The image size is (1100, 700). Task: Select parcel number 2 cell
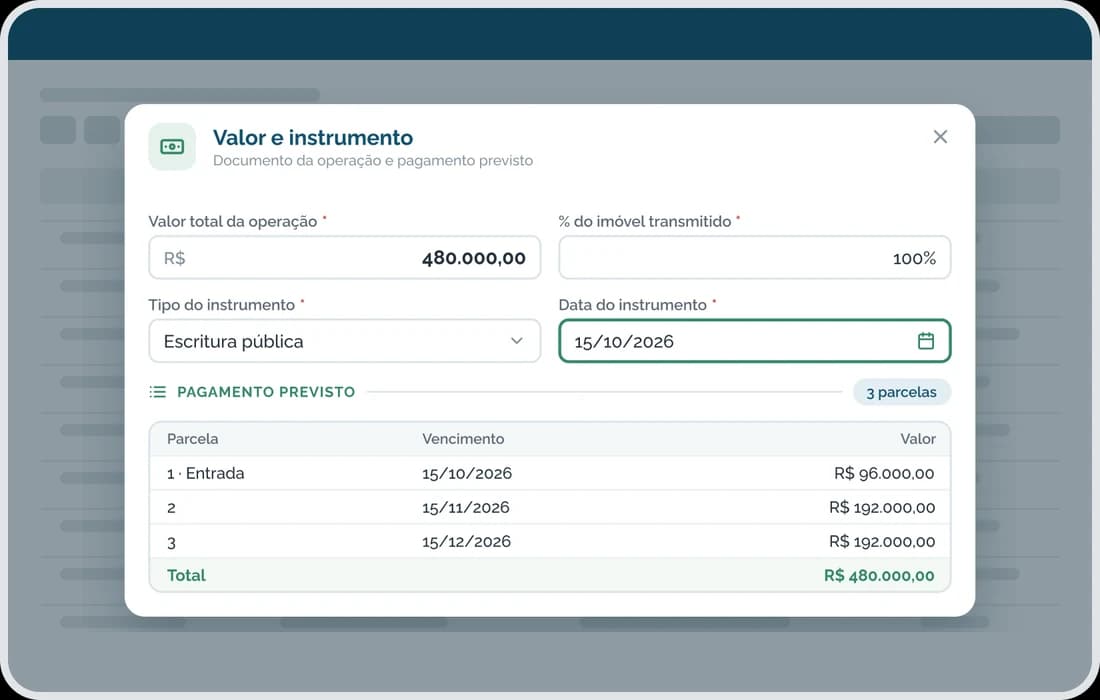[171, 508]
